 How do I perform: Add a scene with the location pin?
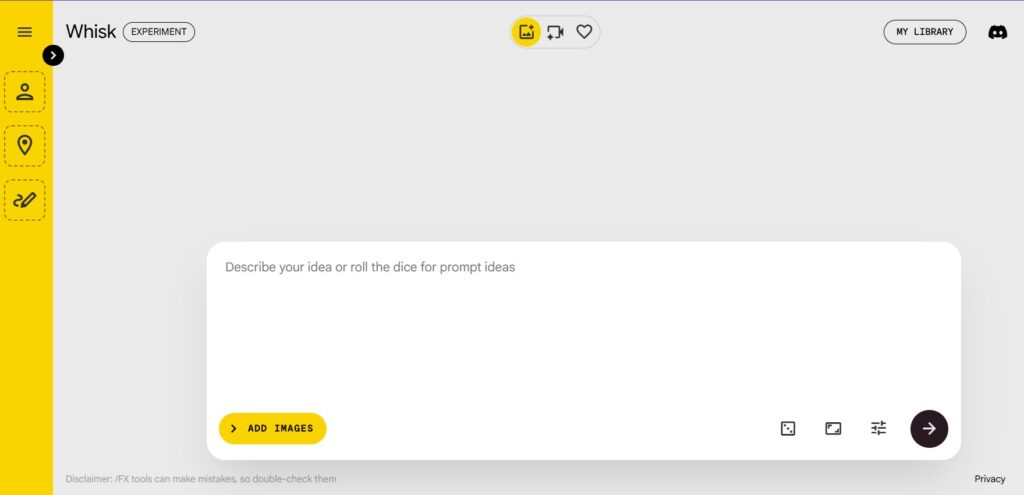pyautogui.click(x=25, y=145)
